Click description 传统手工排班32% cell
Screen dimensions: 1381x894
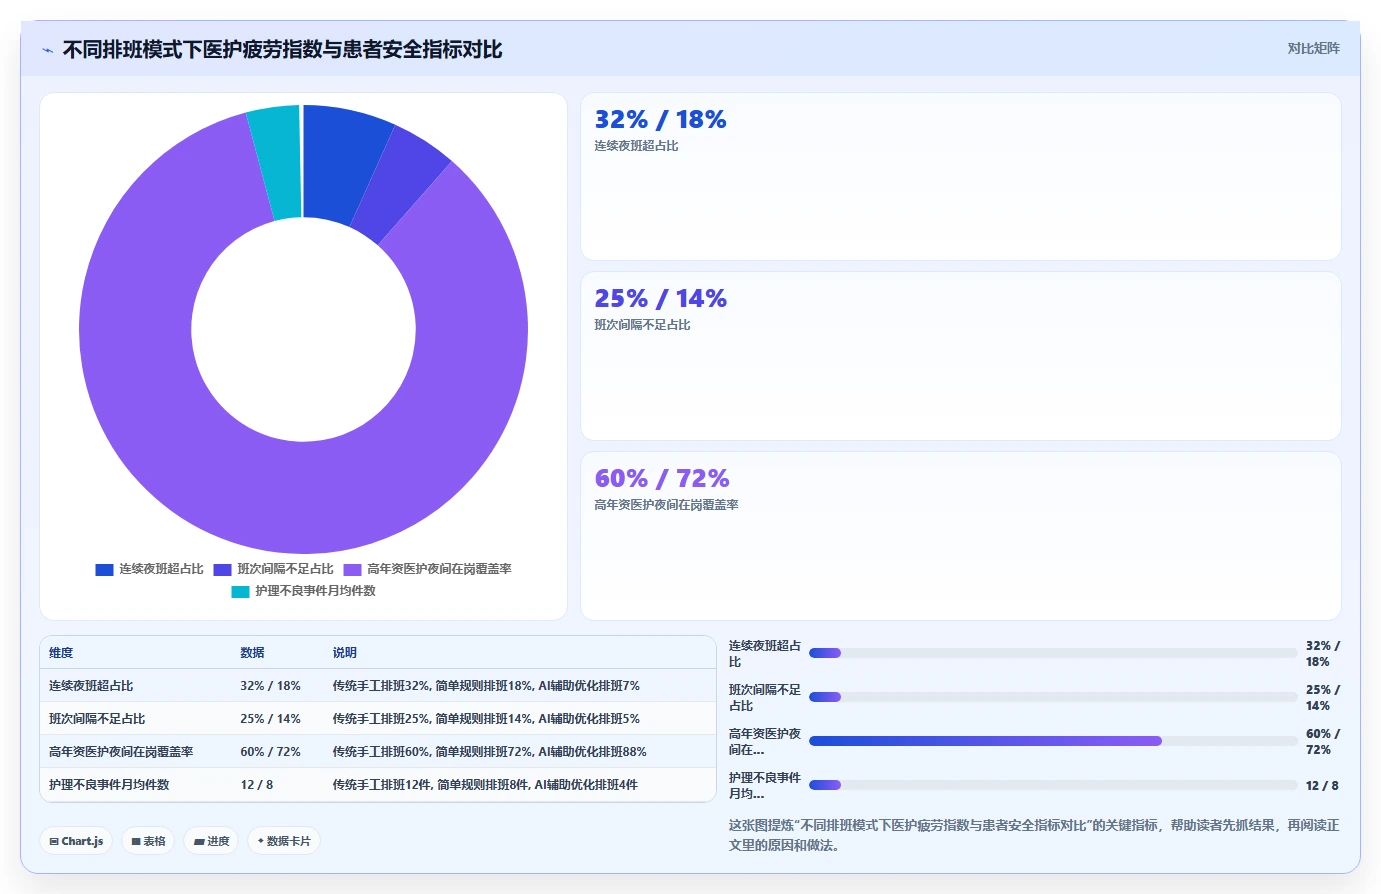[486, 686]
